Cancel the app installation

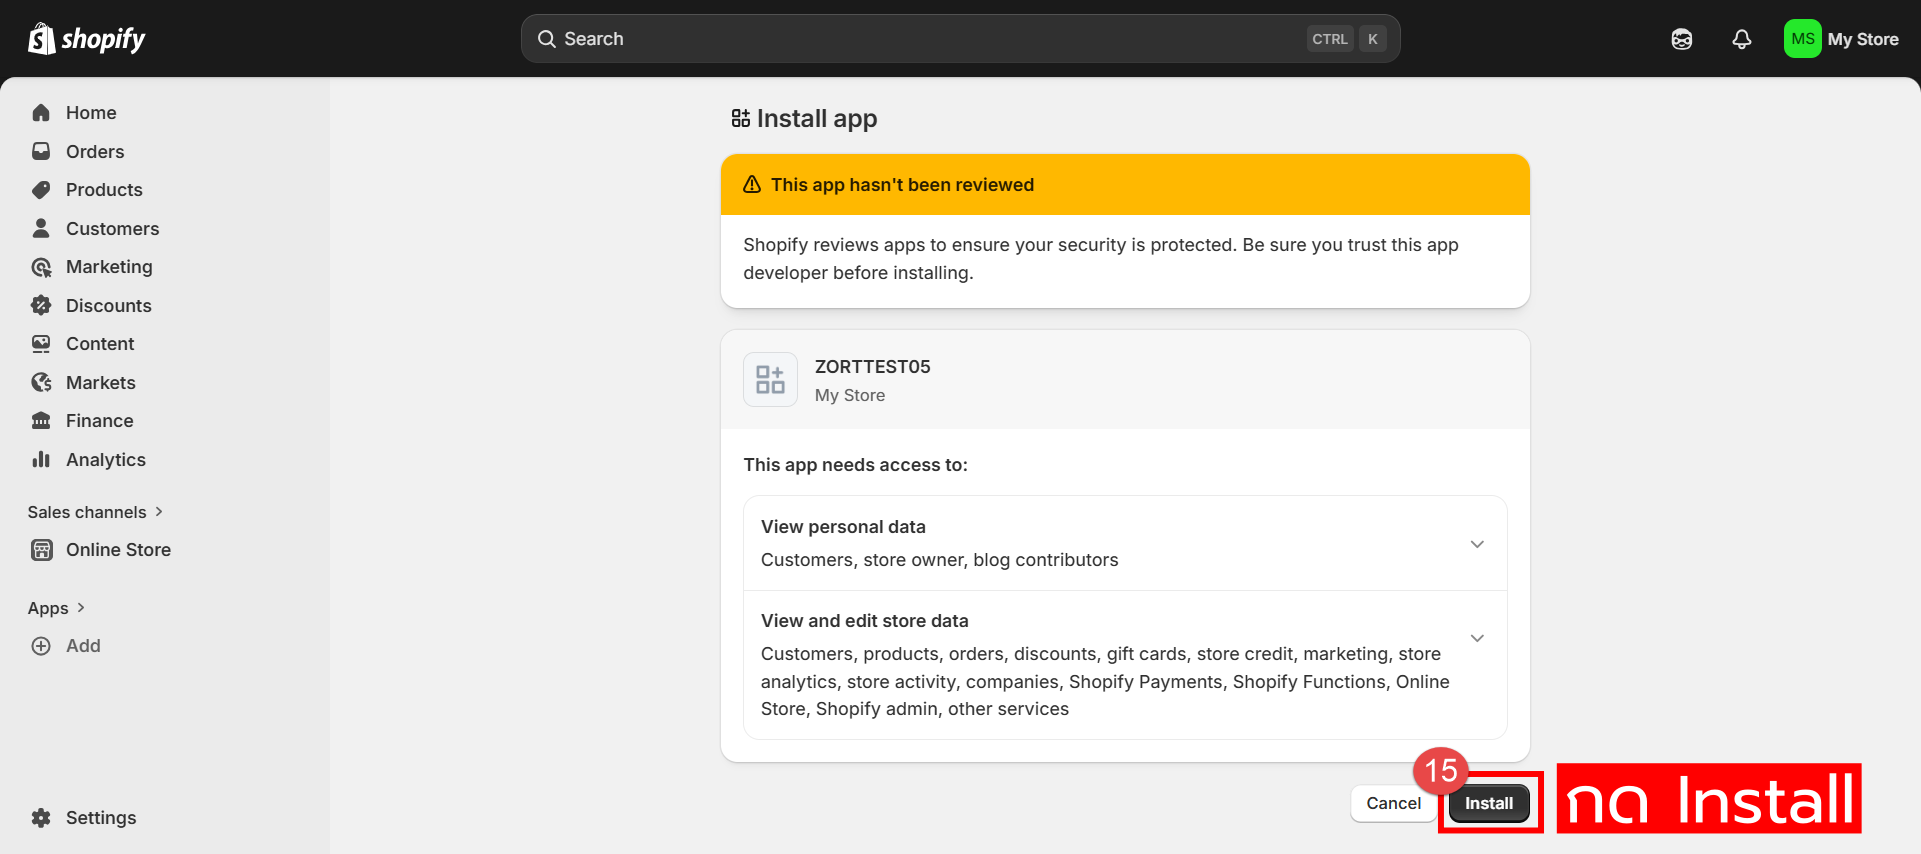(1393, 803)
